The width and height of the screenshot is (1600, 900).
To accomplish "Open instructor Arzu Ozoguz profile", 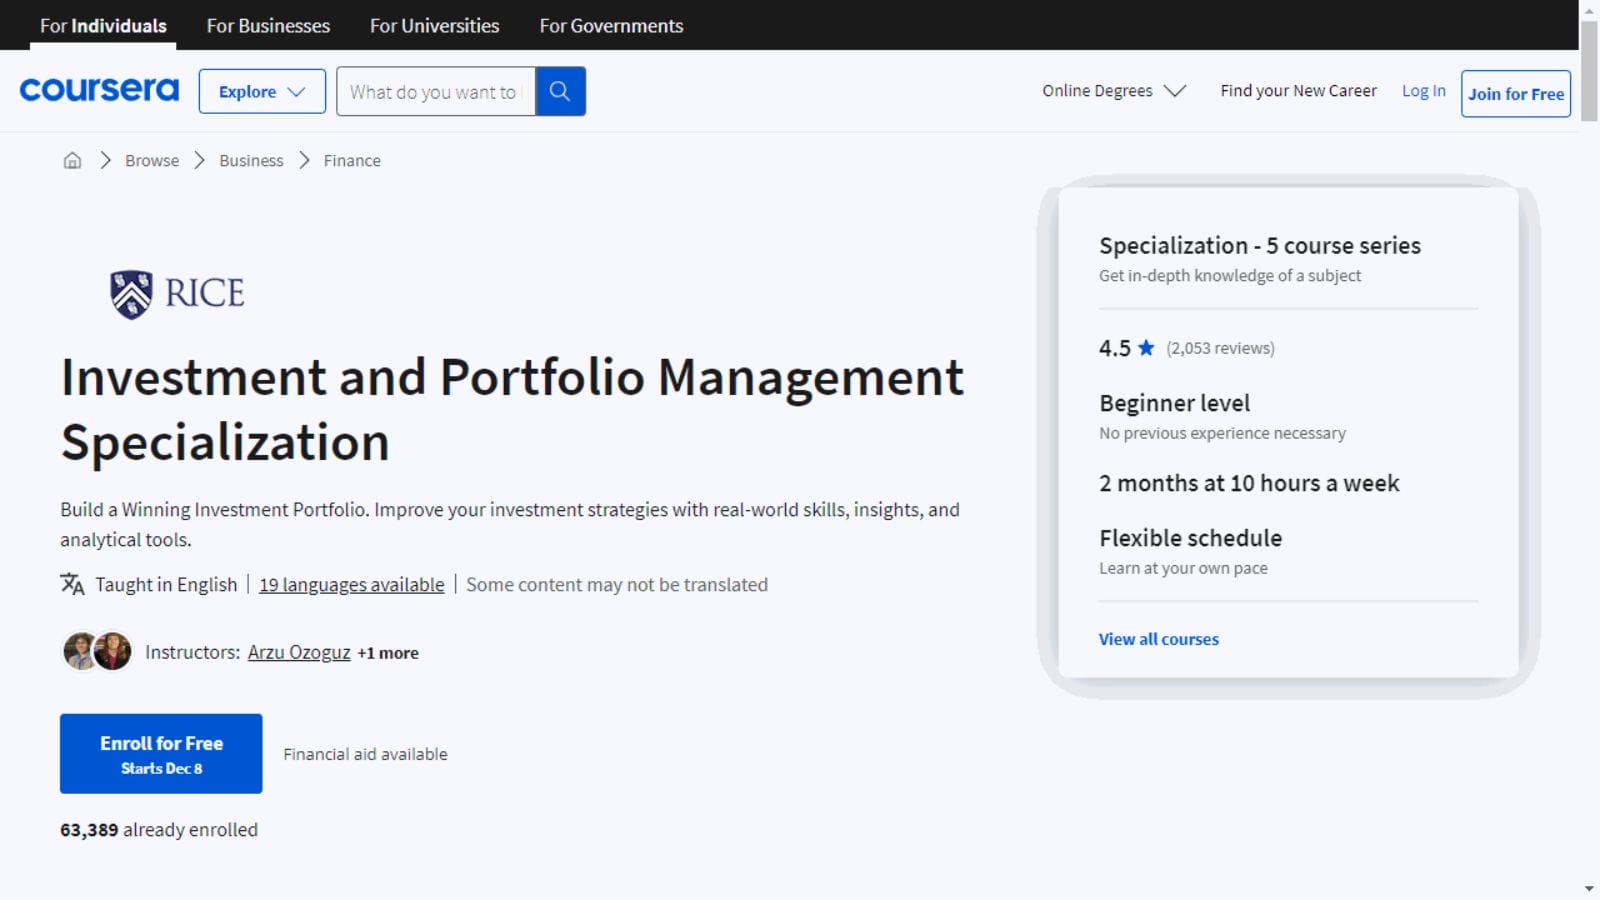I will tap(299, 652).
